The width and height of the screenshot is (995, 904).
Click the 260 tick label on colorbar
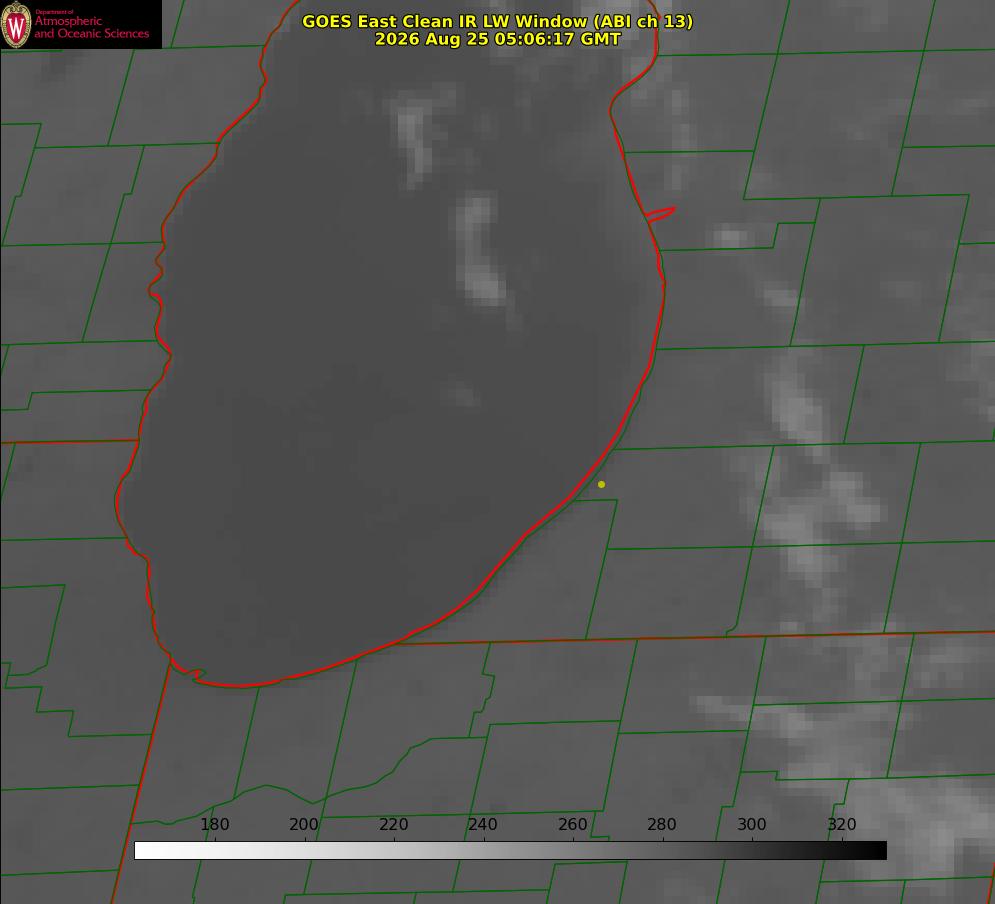572,824
